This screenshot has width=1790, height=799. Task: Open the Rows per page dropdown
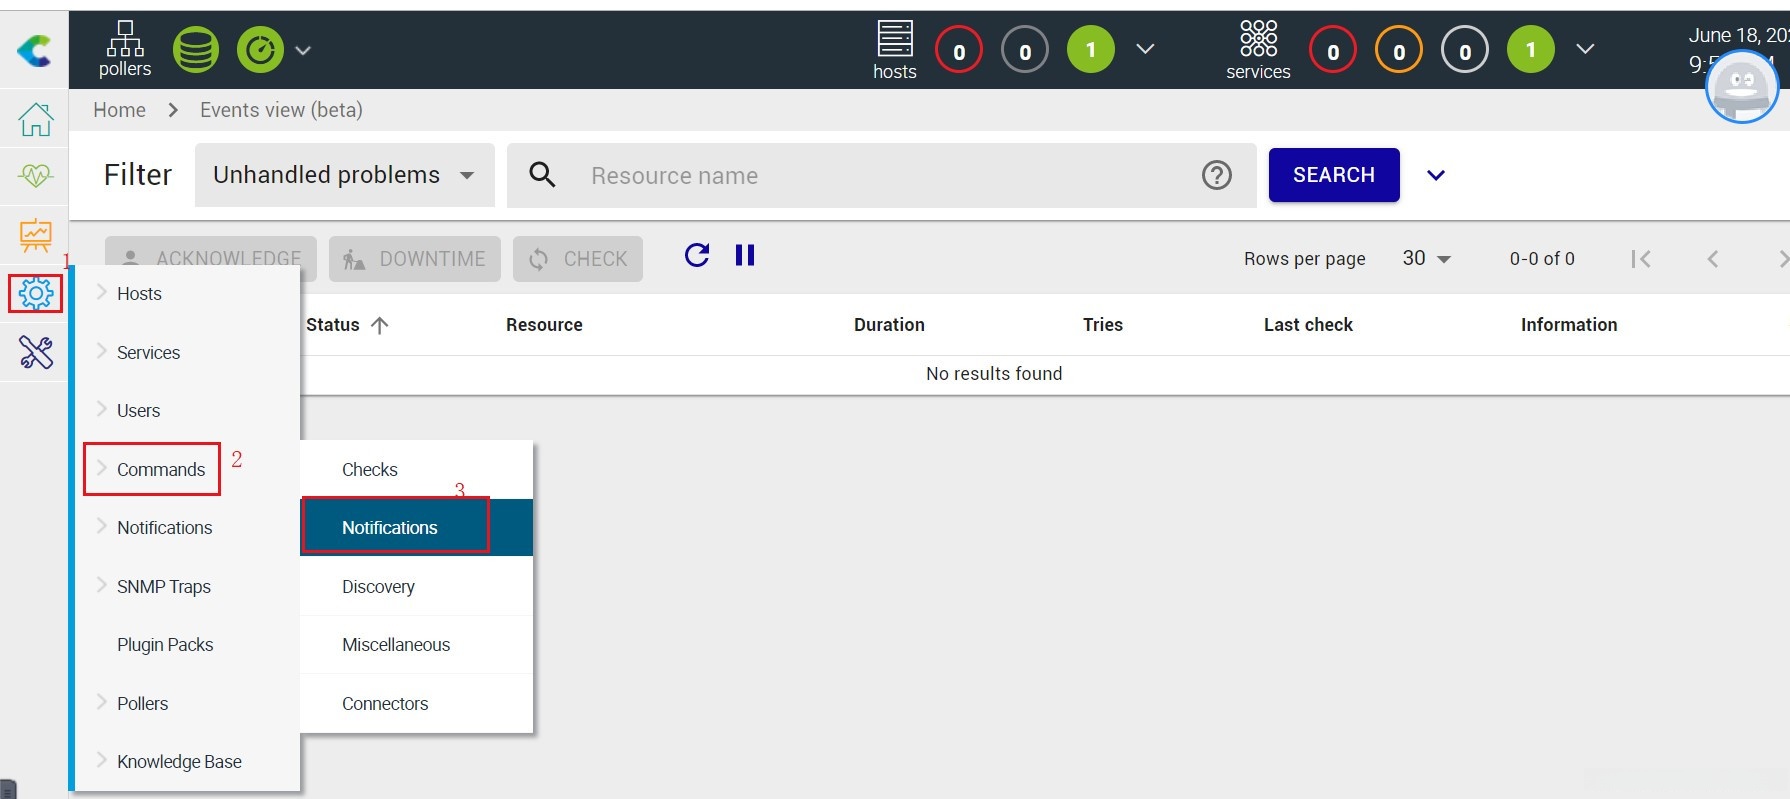1426,258
